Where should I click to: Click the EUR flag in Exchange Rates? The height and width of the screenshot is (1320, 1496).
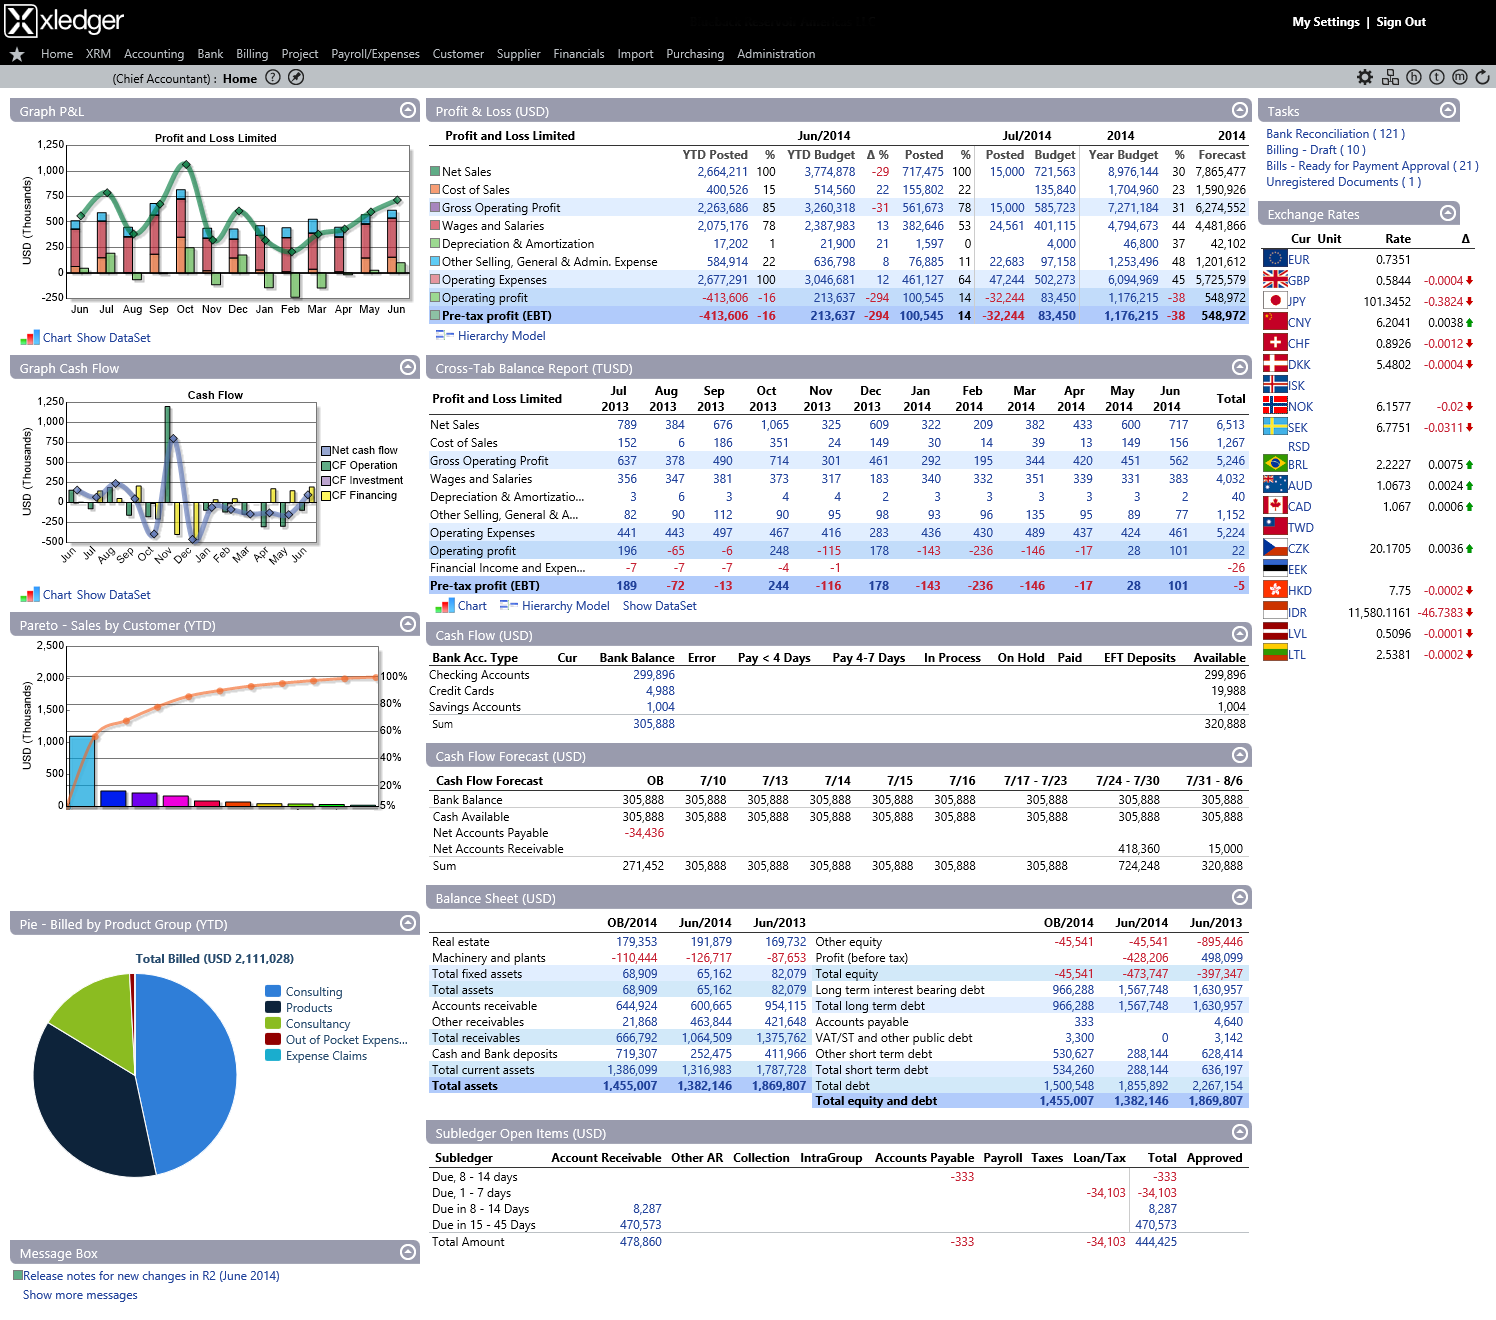click(1277, 259)
